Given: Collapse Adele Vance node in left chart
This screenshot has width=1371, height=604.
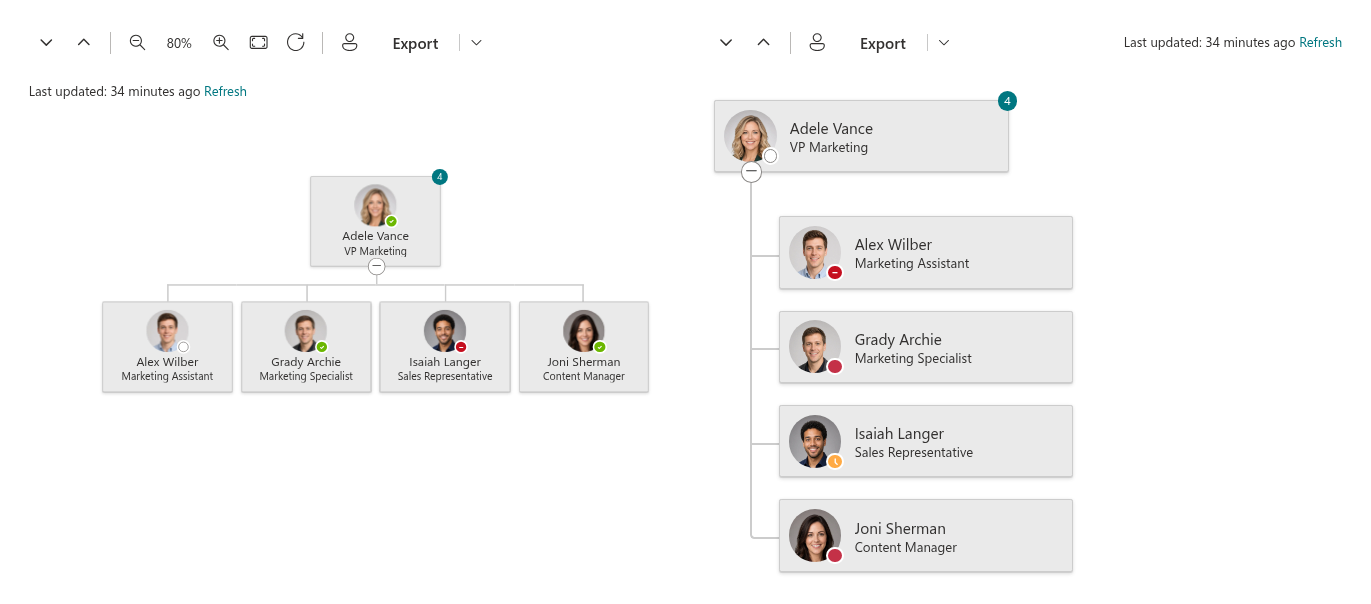Looking at the screenshot, I should 376,266.
